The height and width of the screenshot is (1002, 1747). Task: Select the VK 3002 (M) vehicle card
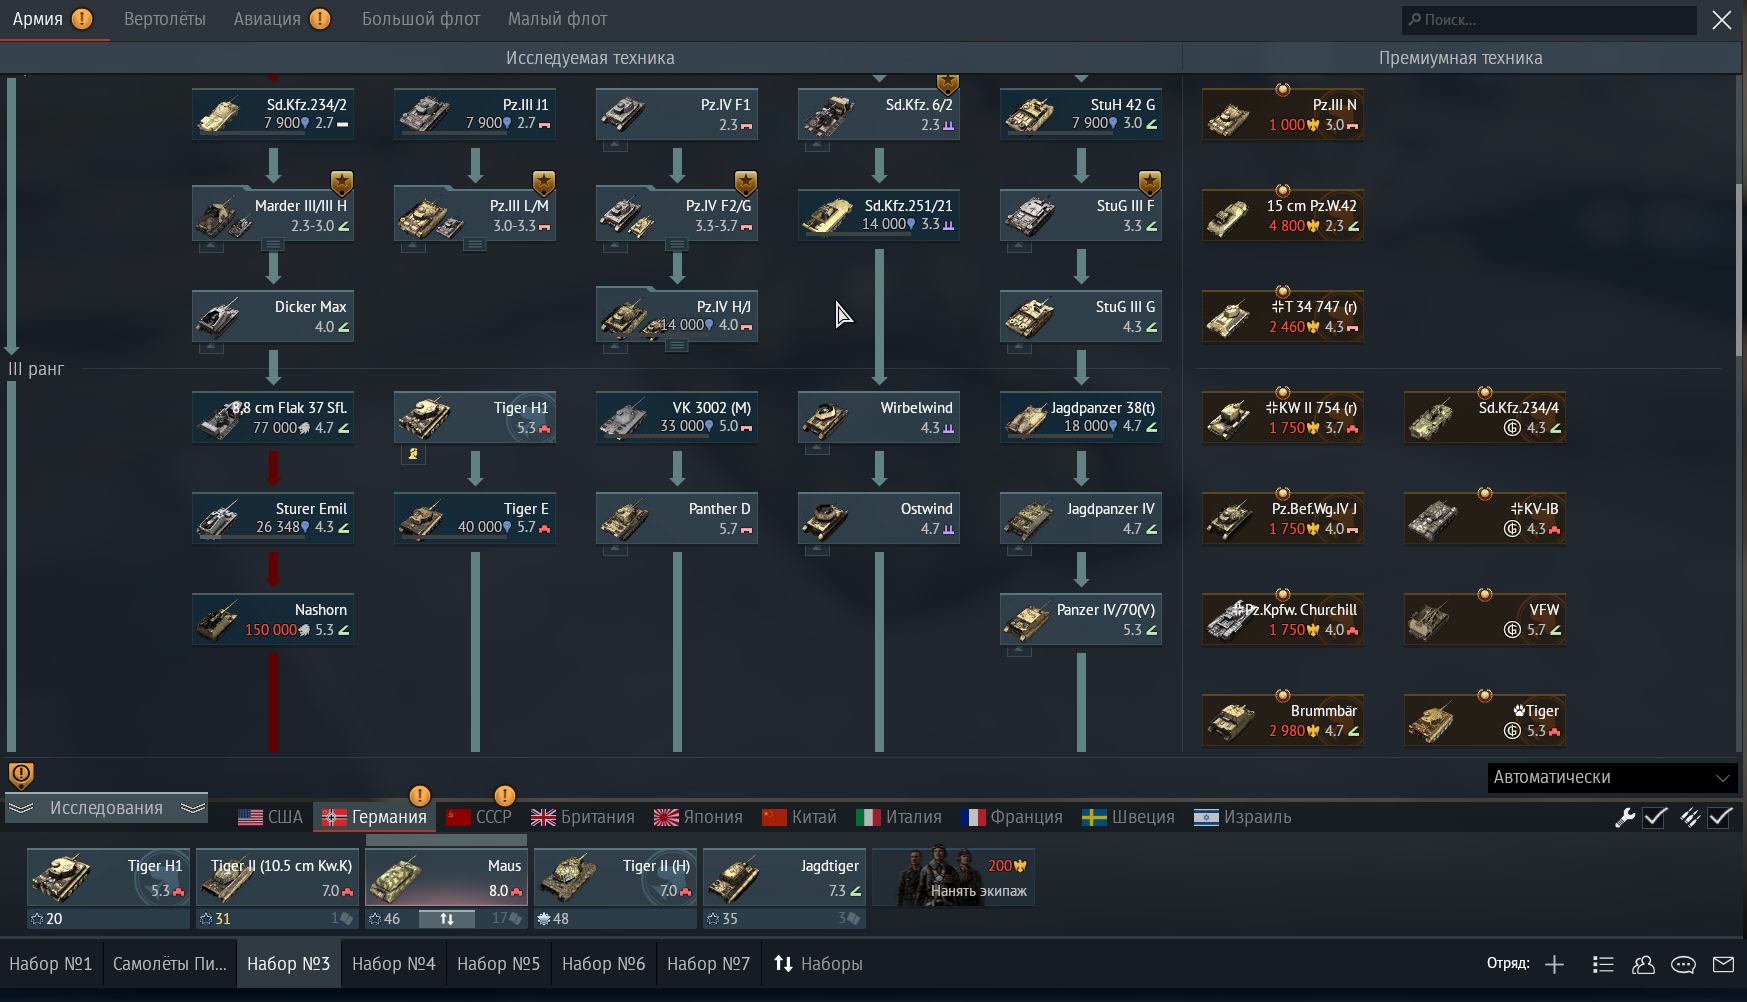tap(677, 417)
